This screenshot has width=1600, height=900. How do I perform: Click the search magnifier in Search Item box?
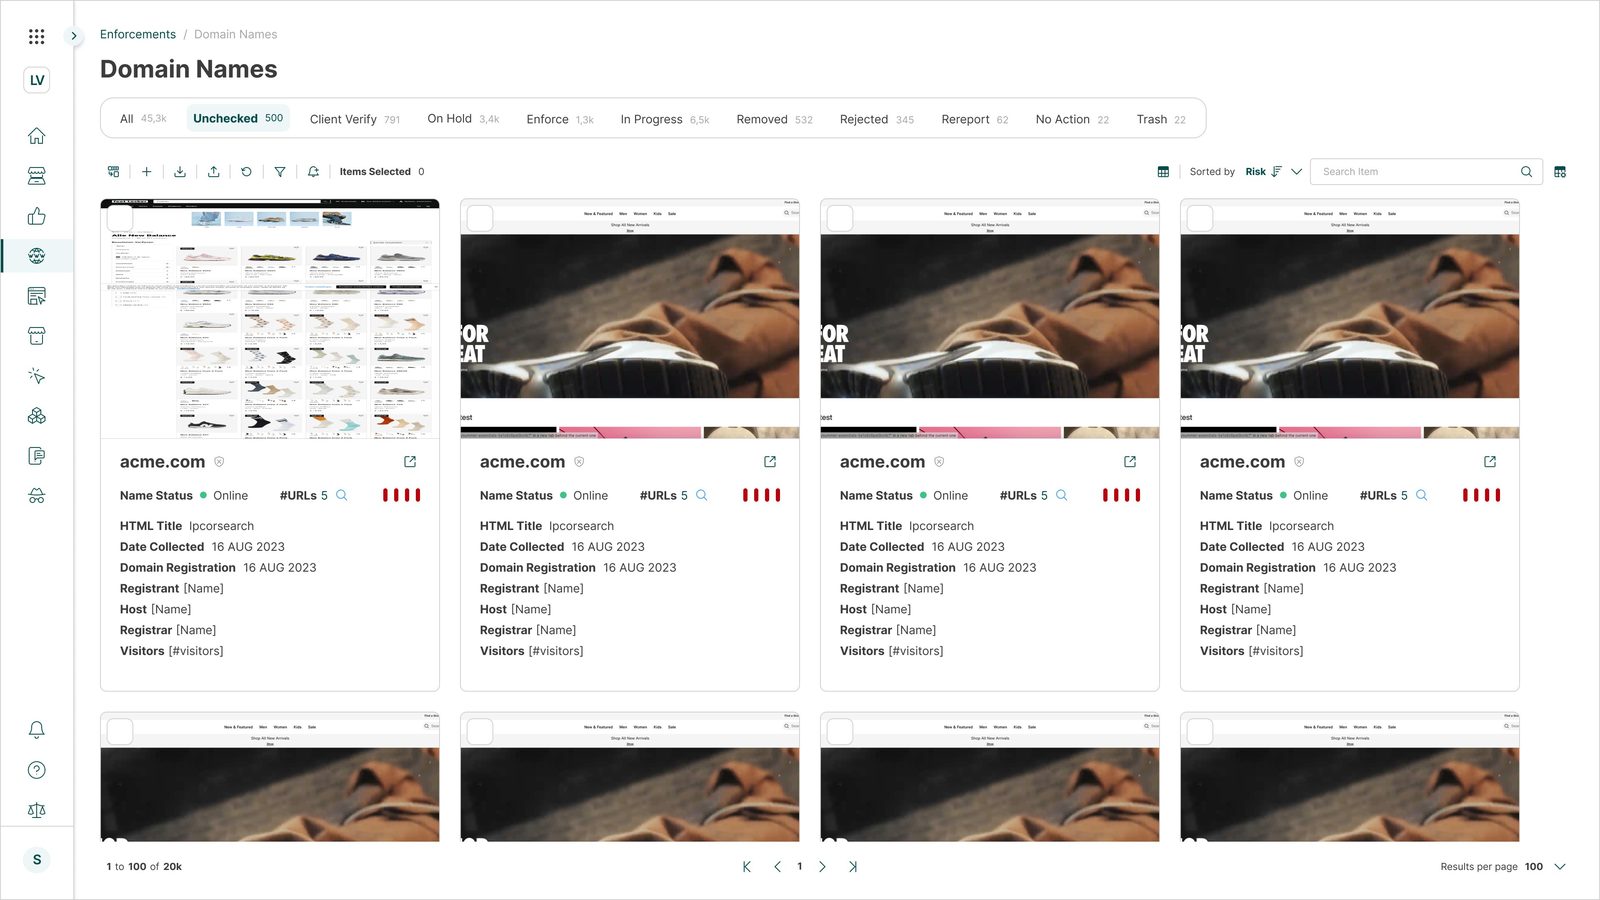tap(1527, 172)
